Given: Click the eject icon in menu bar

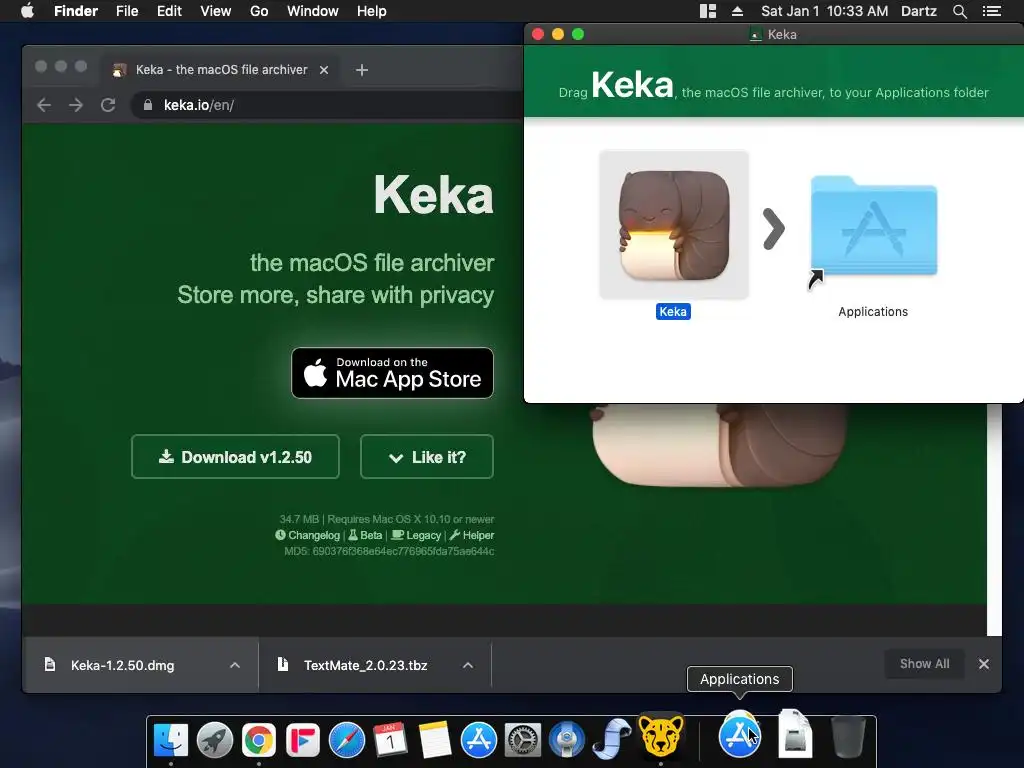Looking at the screenshot, I should (x=737, y=11).
